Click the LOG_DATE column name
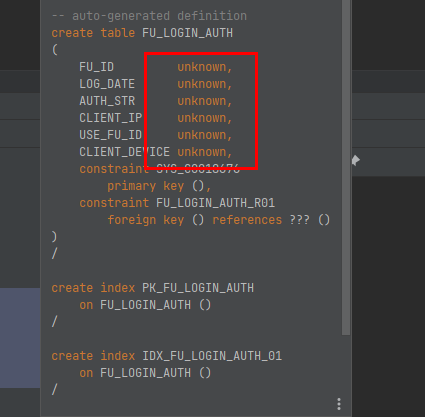Image resolution: width=425 pixels, height=417 pixels. click(107, 84)
